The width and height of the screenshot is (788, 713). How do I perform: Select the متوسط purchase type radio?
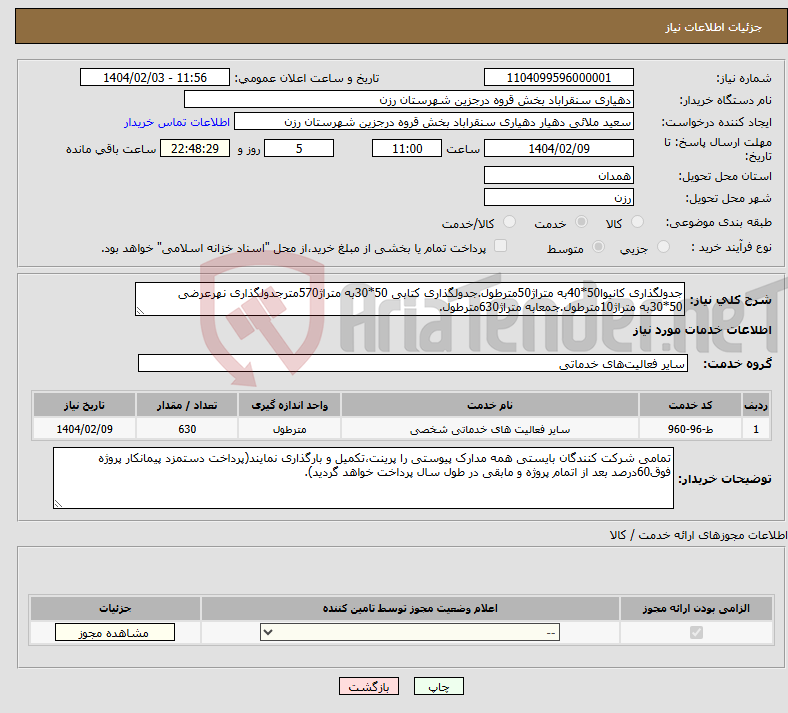(598, 246)
